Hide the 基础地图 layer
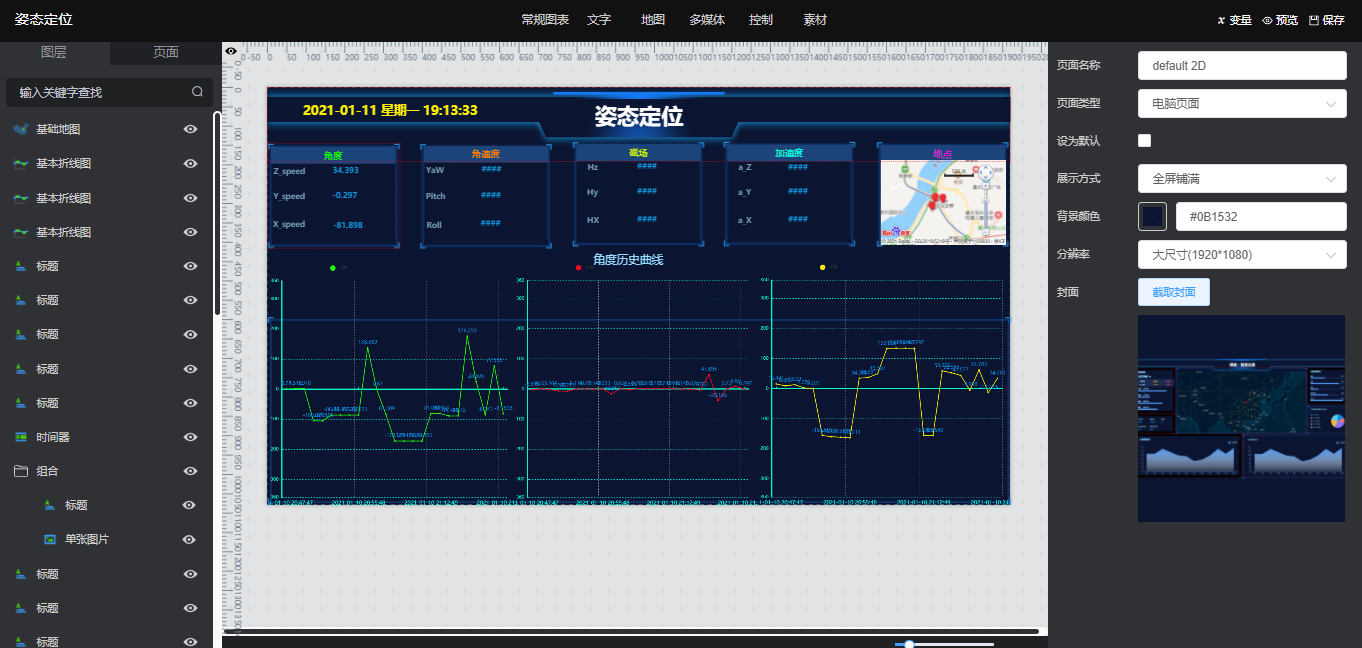The image size is (1362, 648). pyautogui.click(x=190, y=129)
